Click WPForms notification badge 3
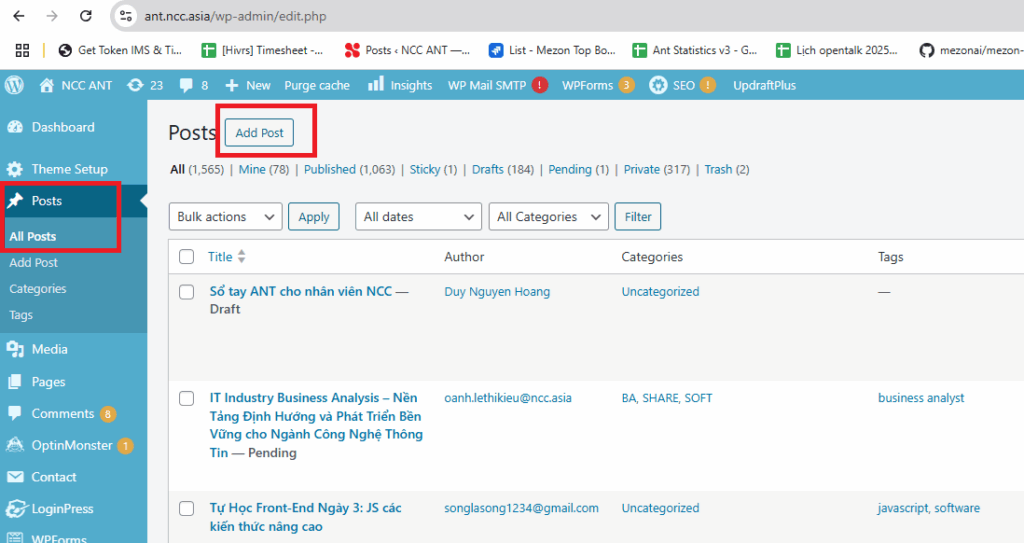1024x543 pixels. [626, 85]
